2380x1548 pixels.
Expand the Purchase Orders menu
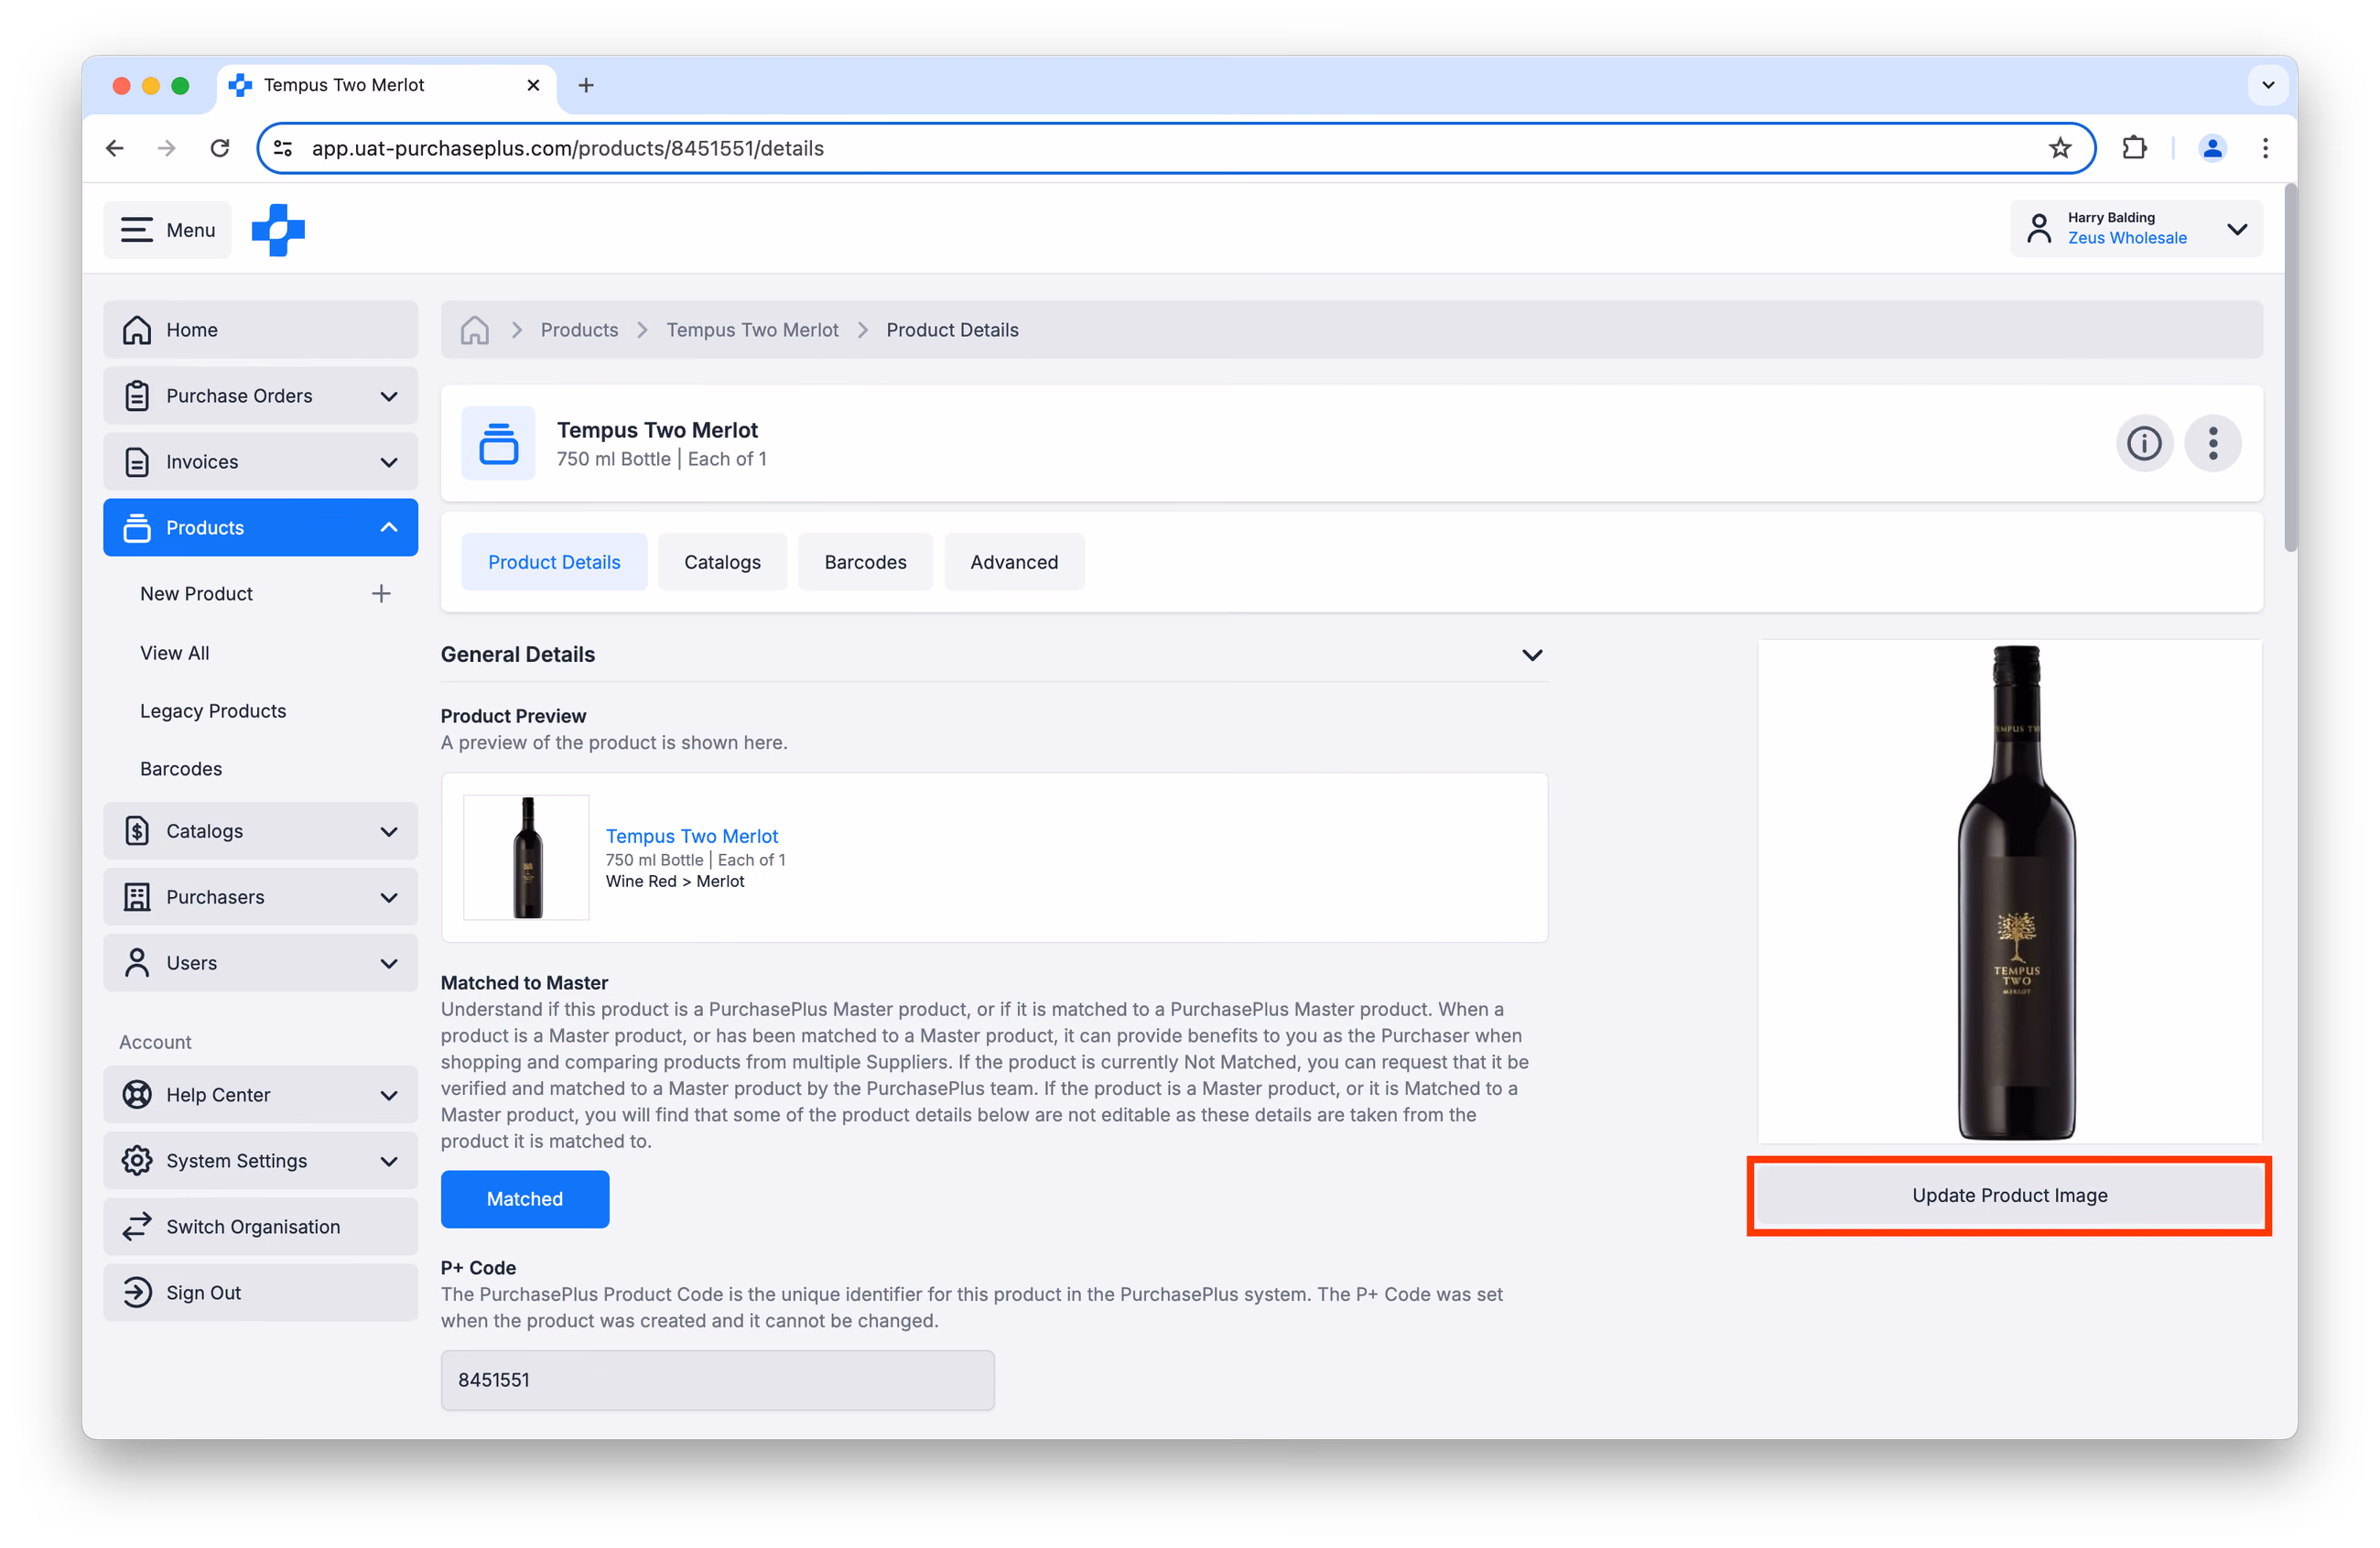pos(260,395)
